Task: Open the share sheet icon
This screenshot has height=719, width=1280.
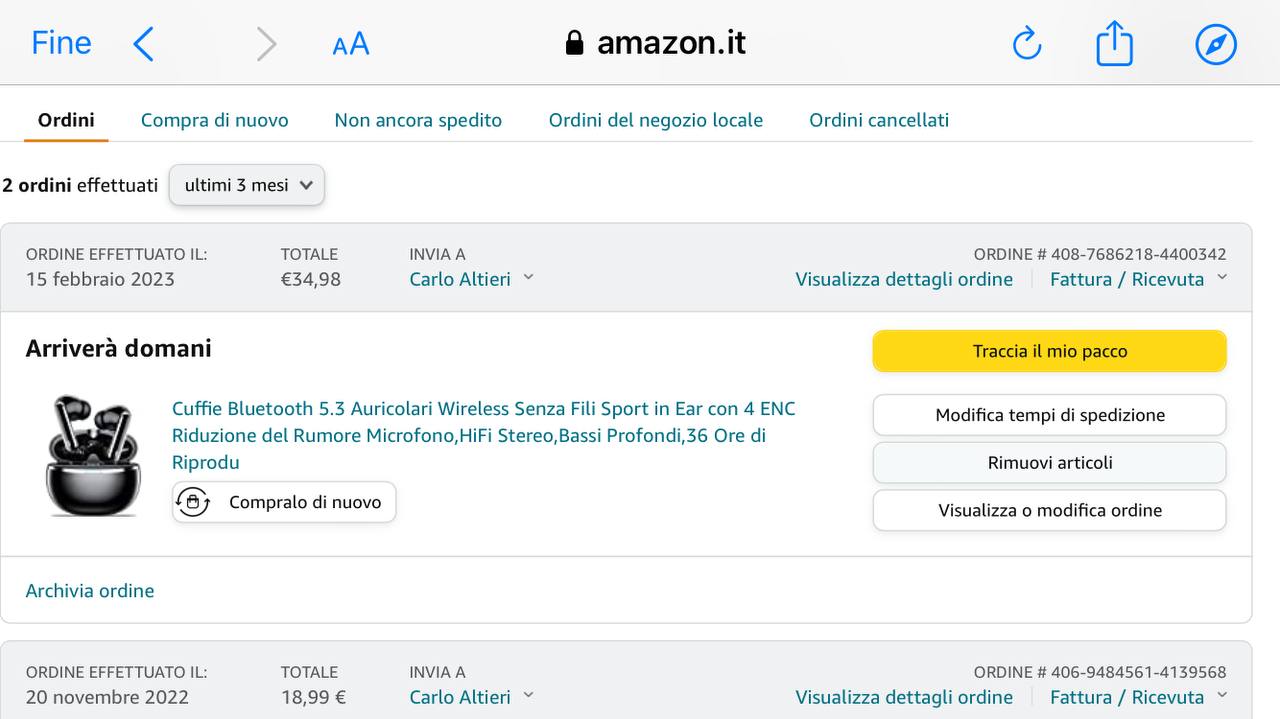Action: (x=1114, y=44)
